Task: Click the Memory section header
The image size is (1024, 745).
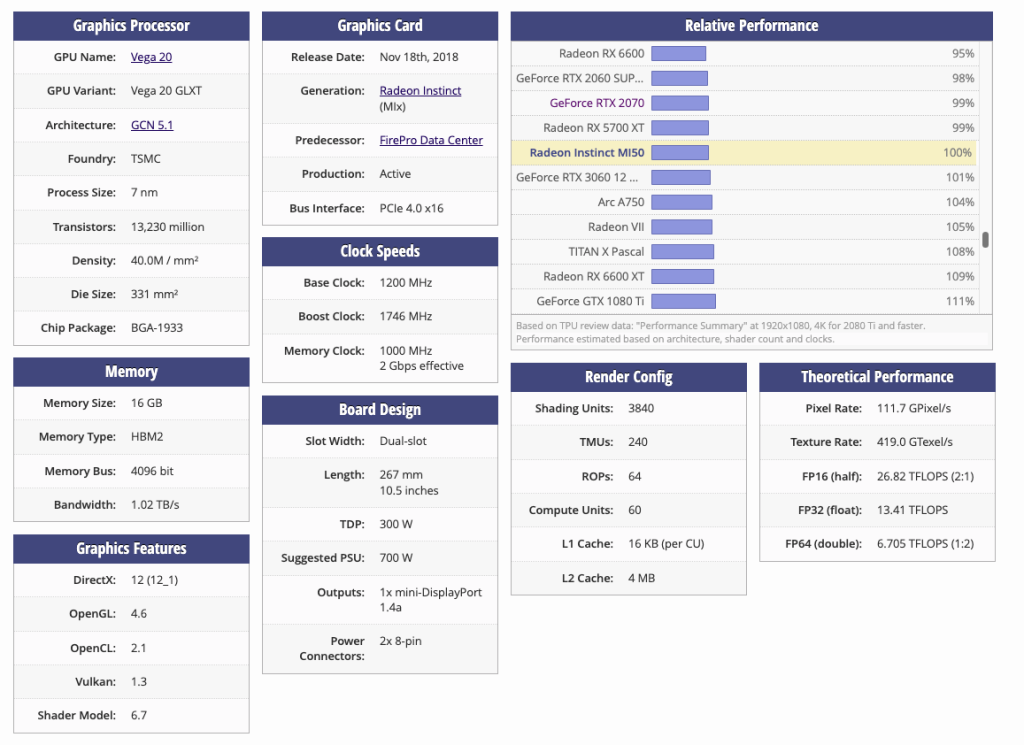Action: point(131,372)
